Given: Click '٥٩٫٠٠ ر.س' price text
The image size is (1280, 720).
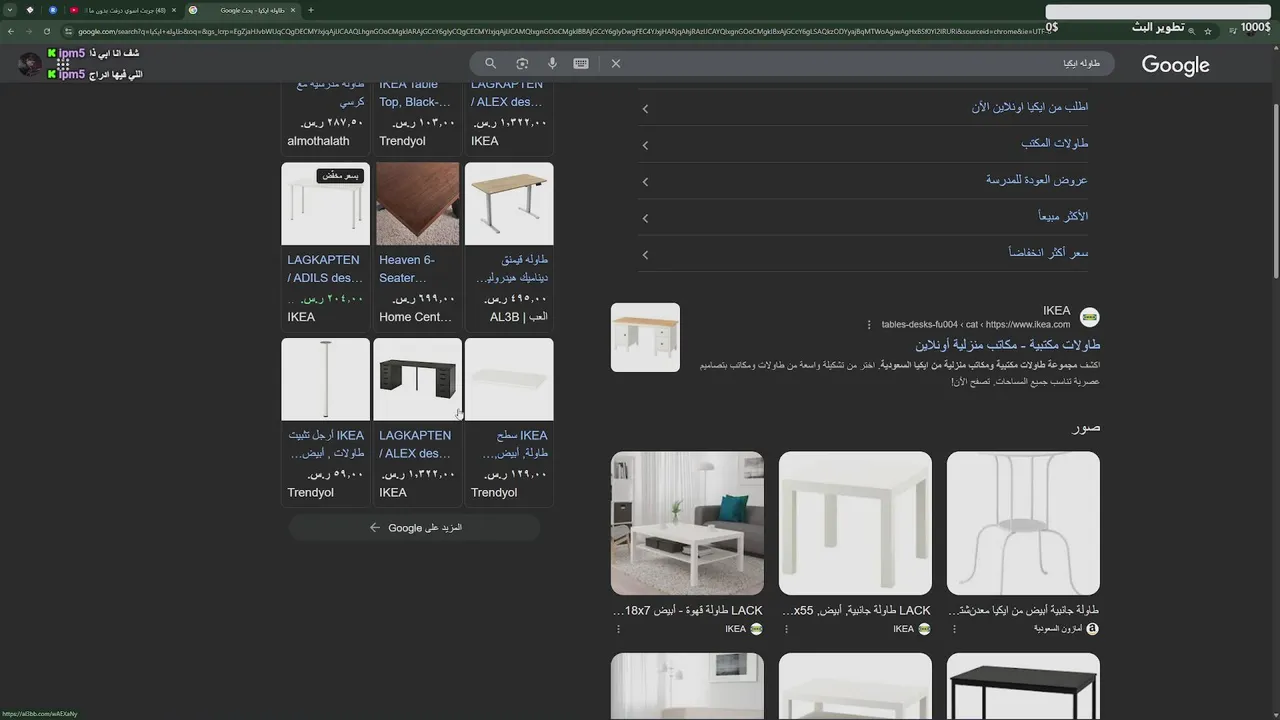Looking at the screenshot, I should [x=336, y=474].
